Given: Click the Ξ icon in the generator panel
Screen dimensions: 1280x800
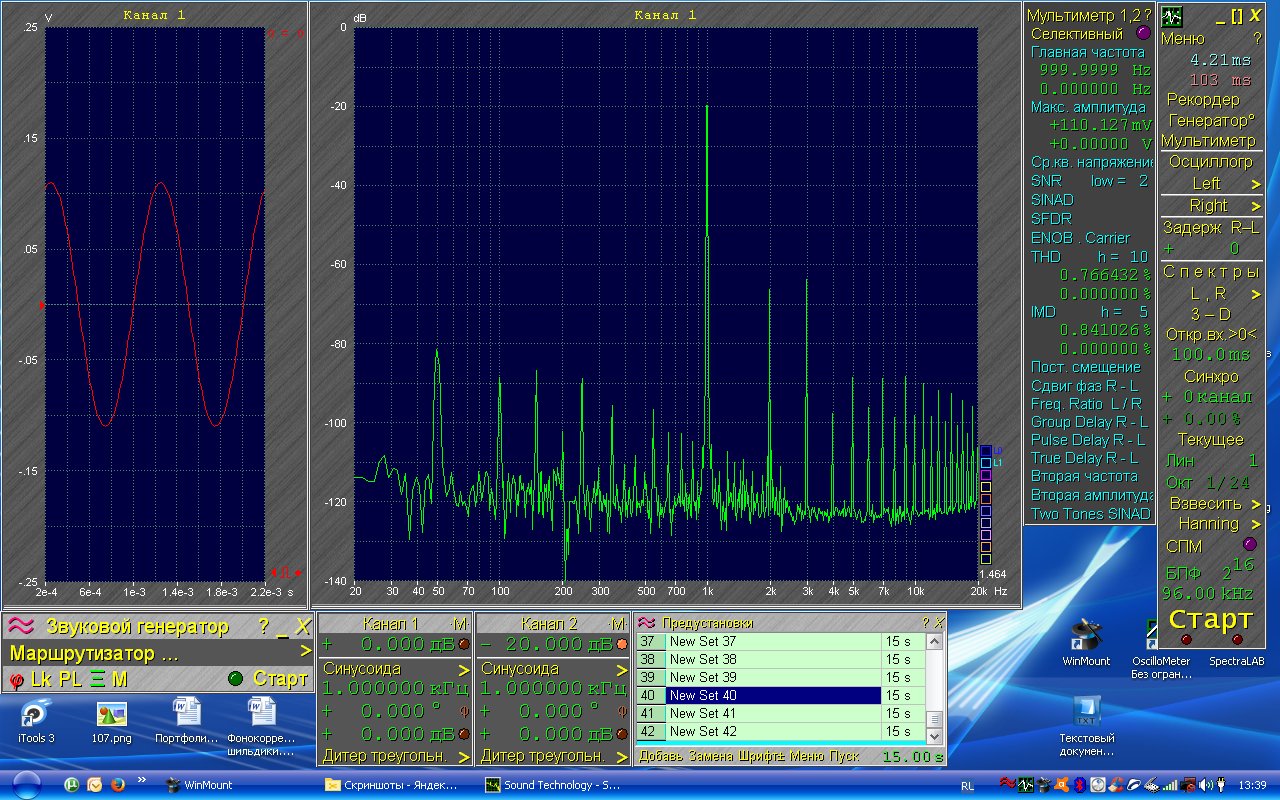Looking at the screenshot, I should (x=97, y=679).
